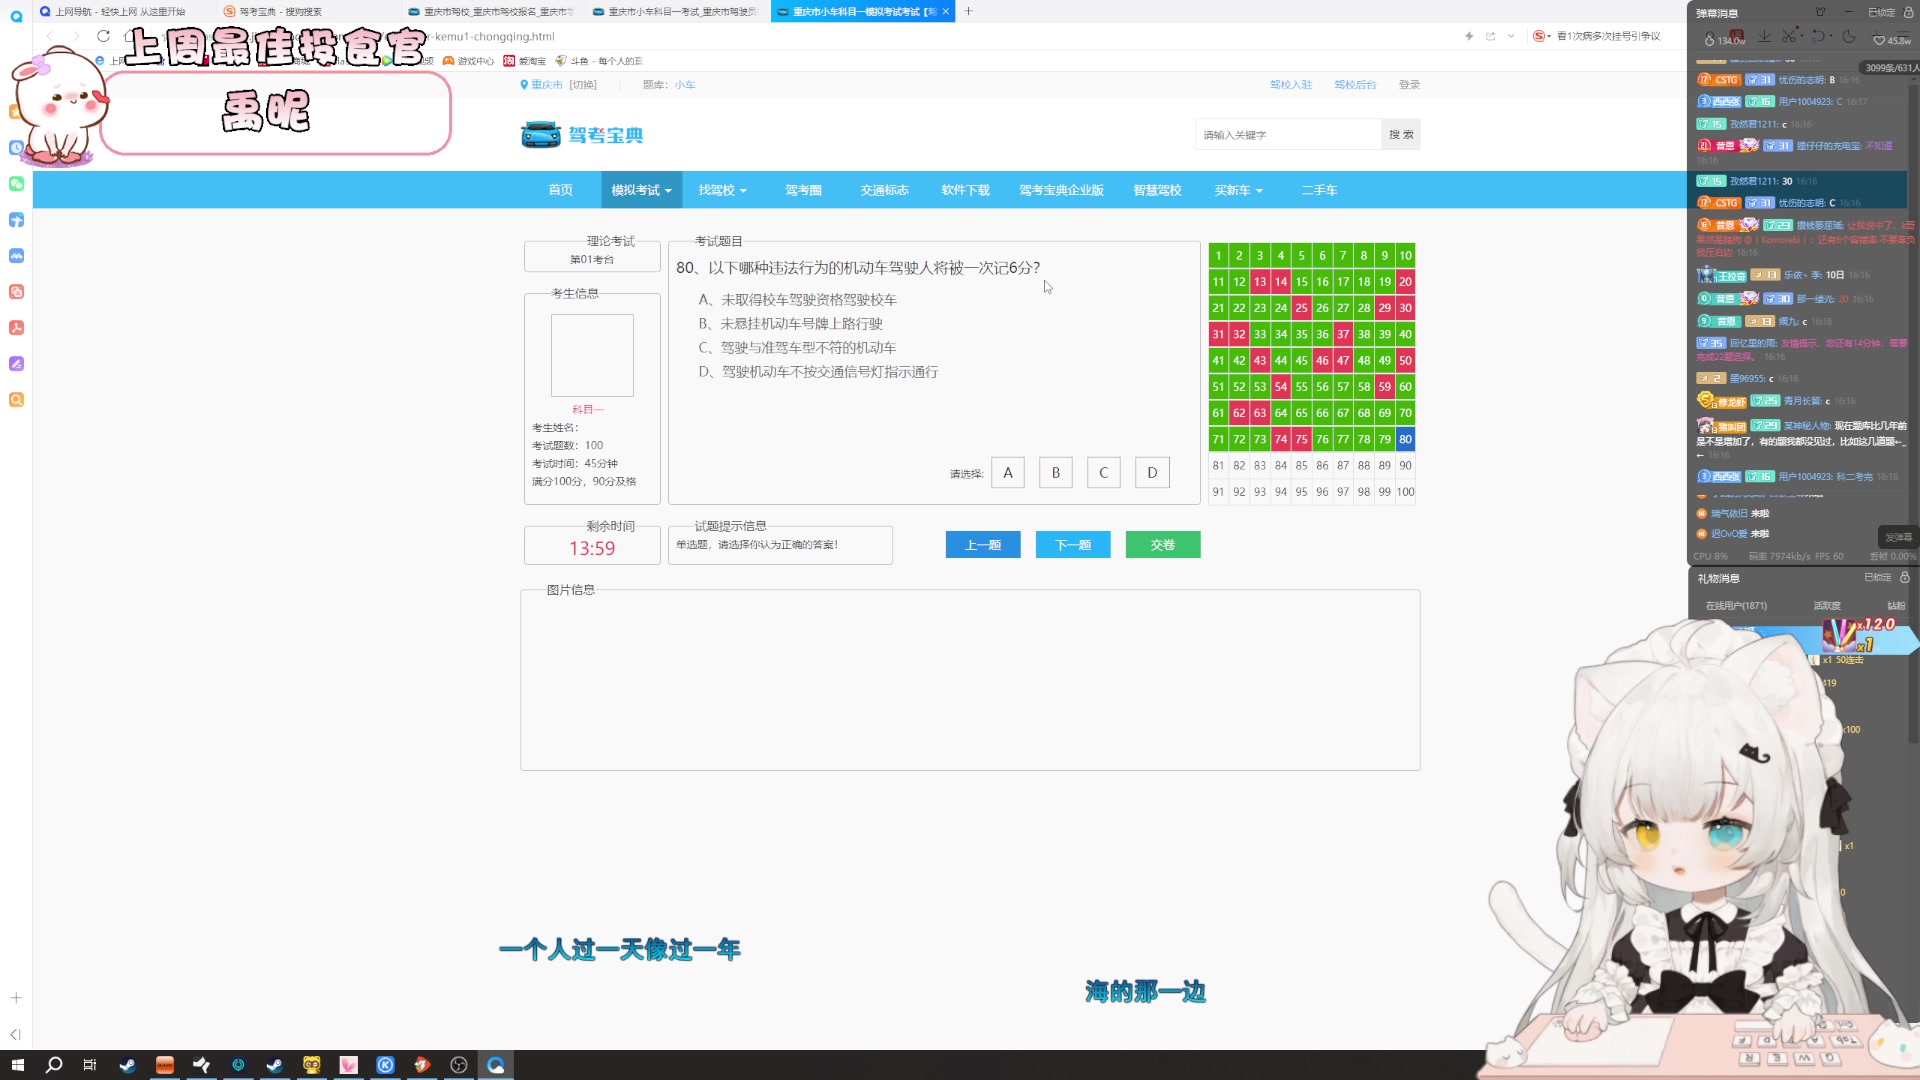Refresh the page with the browser reload icon

click(x=104, y=36)
